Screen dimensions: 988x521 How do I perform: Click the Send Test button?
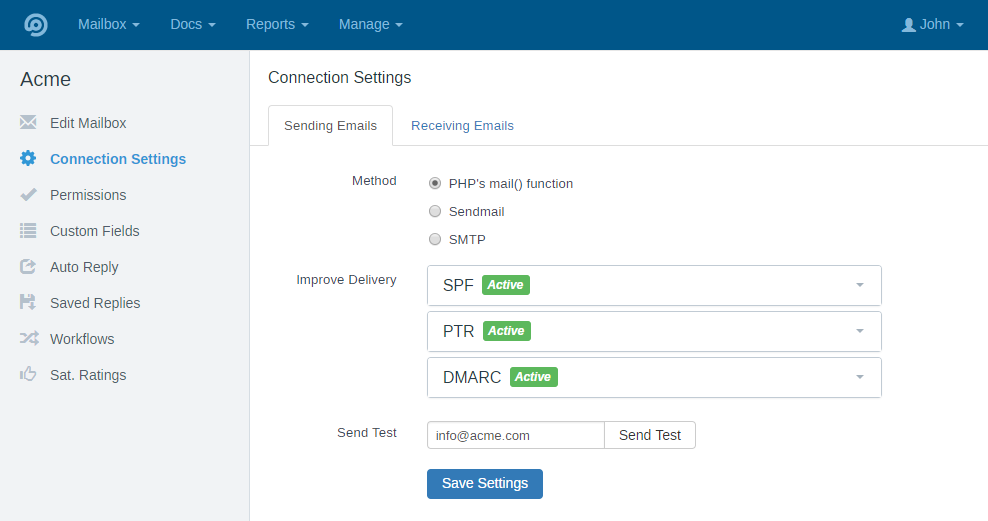650,435
